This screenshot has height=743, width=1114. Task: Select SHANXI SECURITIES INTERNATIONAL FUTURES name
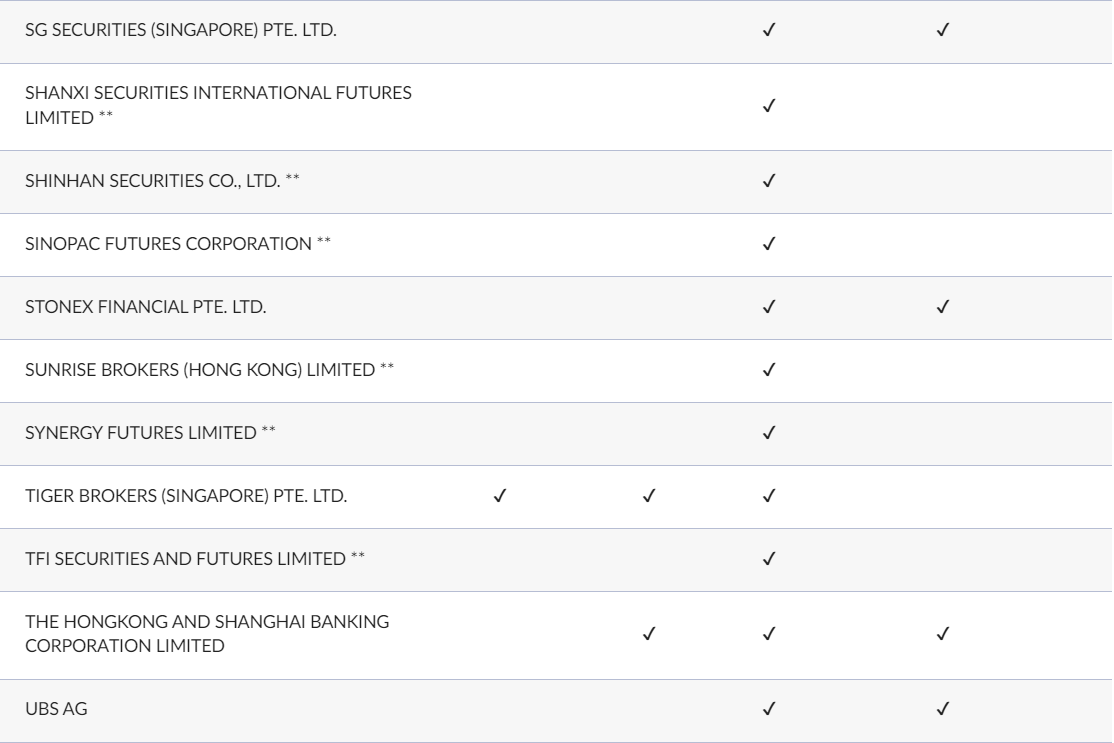pyautogui.click(x=218, y=93)
